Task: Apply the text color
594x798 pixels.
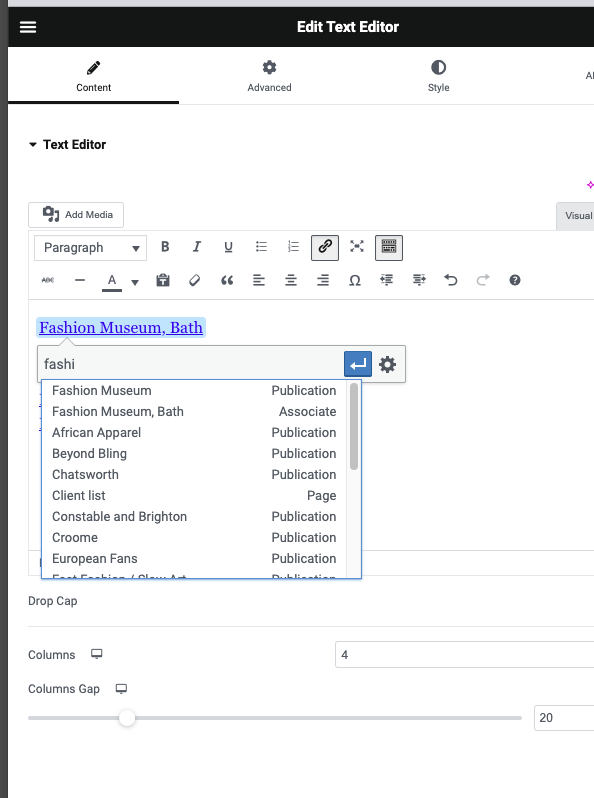Action: (x=112, y=281)
